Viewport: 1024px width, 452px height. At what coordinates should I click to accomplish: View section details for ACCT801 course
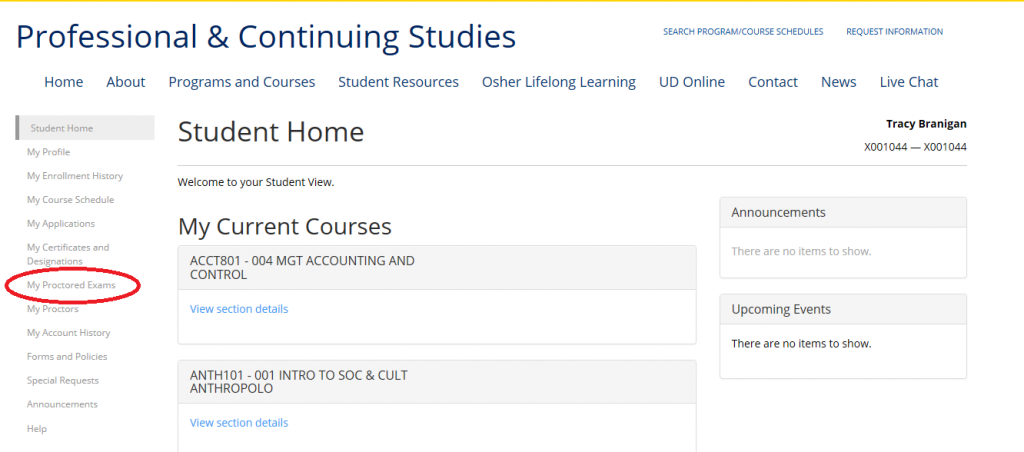coord(239,309)
